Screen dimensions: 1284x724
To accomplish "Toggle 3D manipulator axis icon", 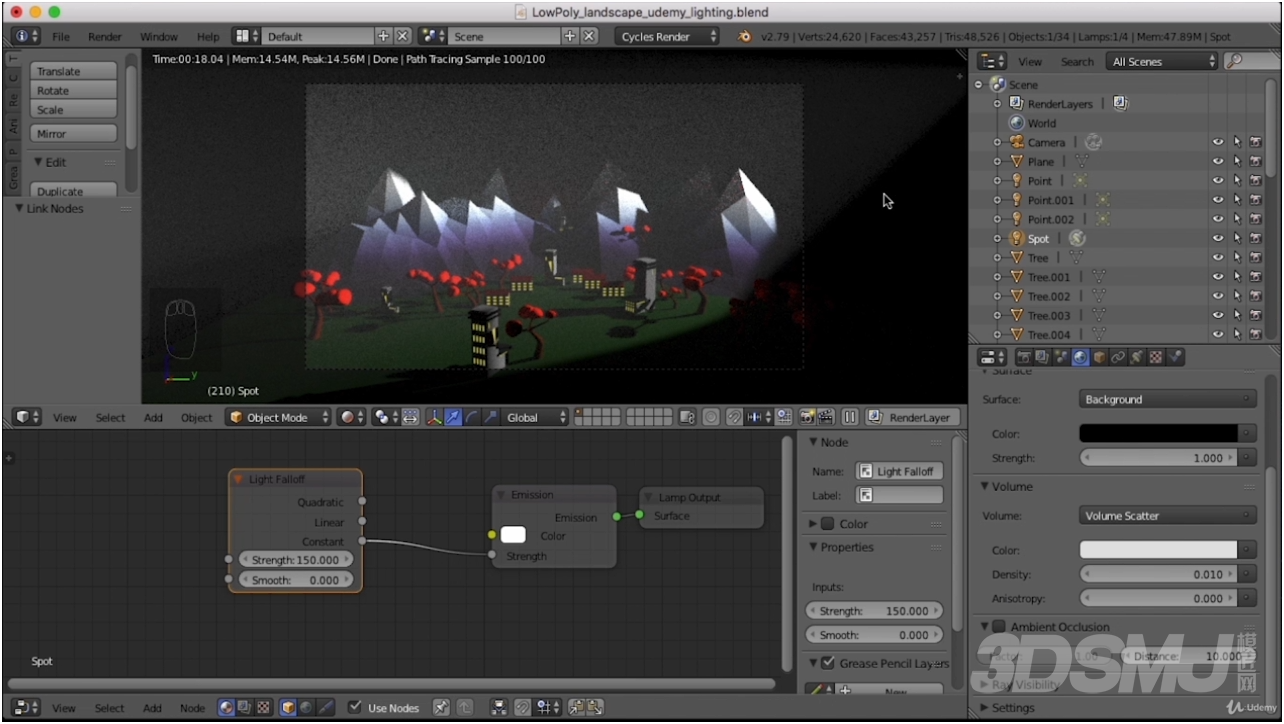I will [433, 418].
